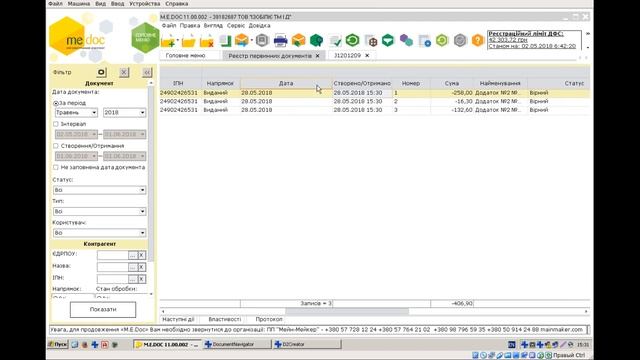Click the Сума column header
This screenshot has width=640, height=360.
tap(451, 83)
